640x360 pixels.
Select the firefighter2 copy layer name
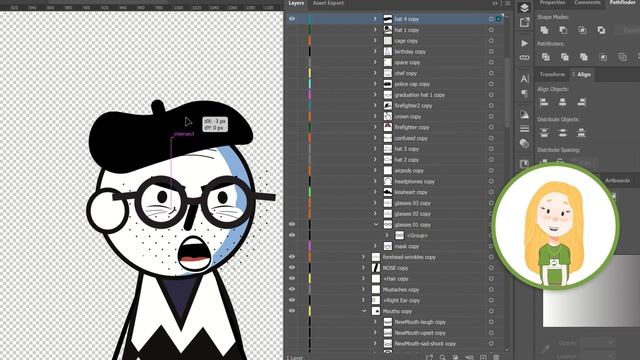coord(413,105)
